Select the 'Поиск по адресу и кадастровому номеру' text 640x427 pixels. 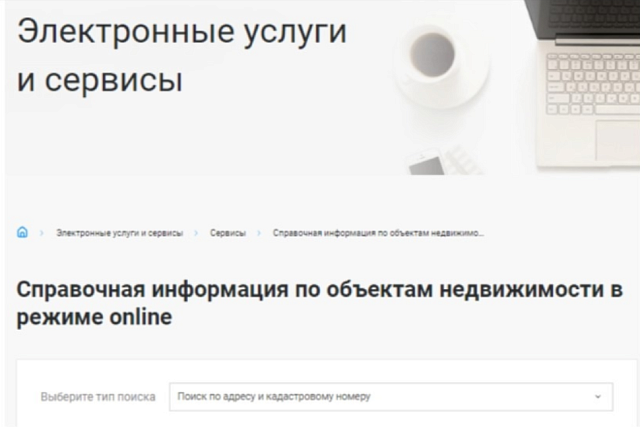click(x=274, y=396)
